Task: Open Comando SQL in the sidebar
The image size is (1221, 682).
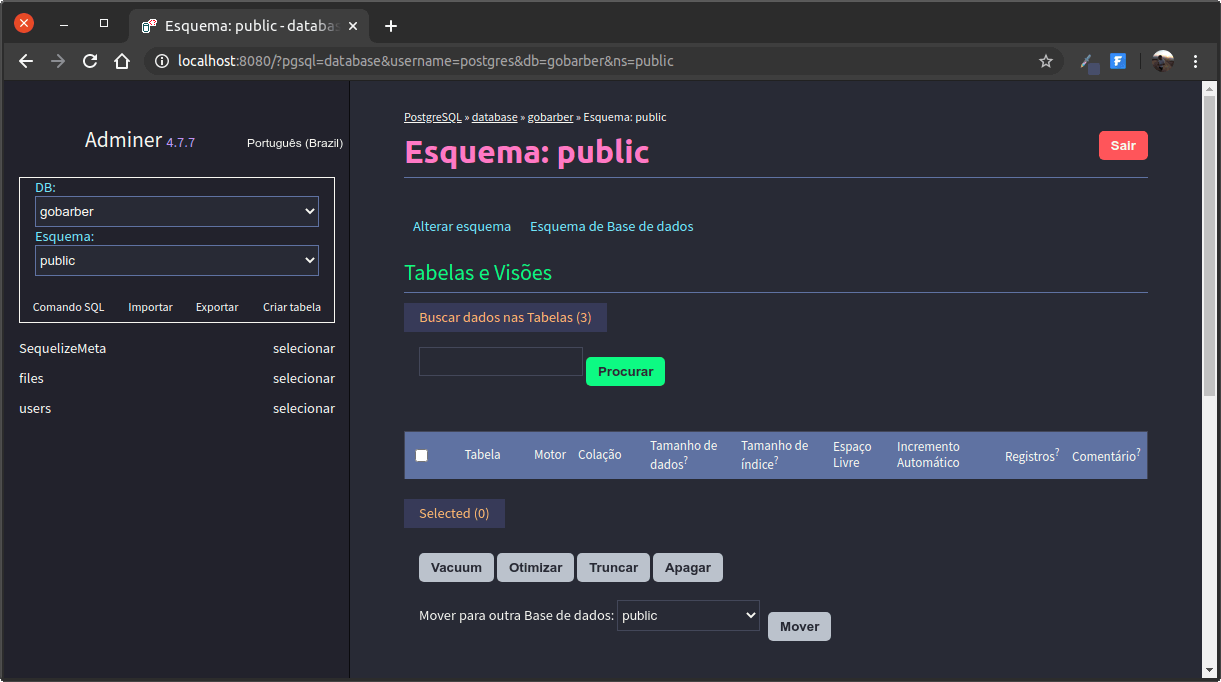Action: [68, 307]
